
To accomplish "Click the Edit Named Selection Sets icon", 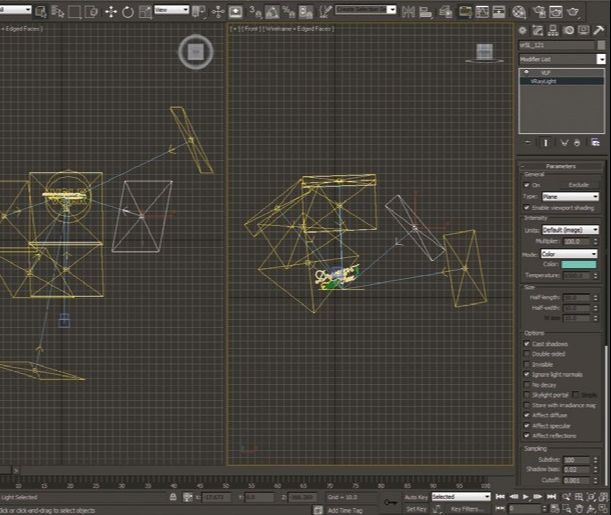I will tap(325, 12).
